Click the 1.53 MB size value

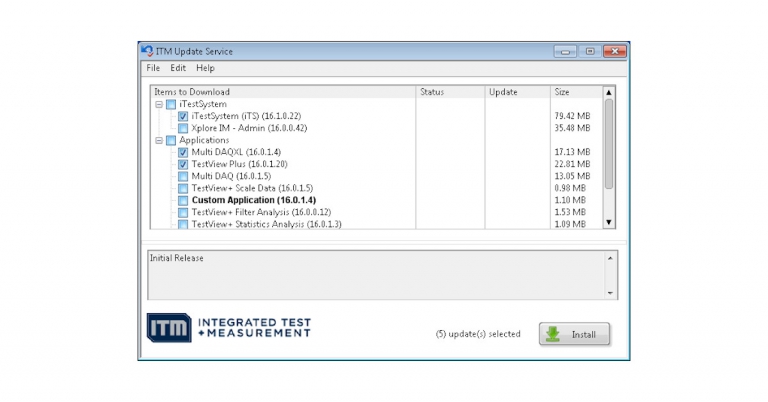(570, 212)
